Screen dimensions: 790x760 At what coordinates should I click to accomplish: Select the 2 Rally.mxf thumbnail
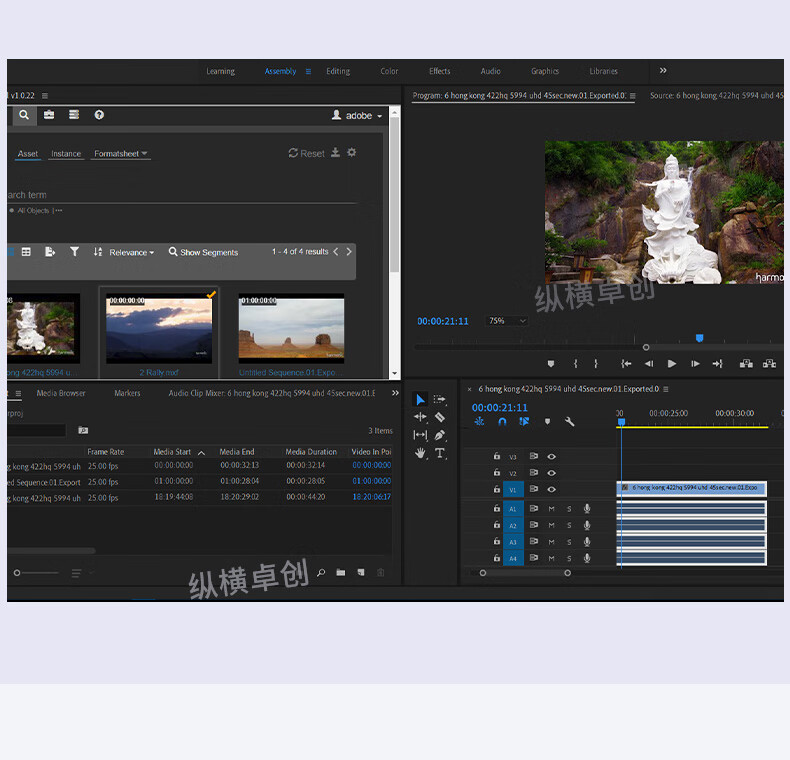[159, 329]
